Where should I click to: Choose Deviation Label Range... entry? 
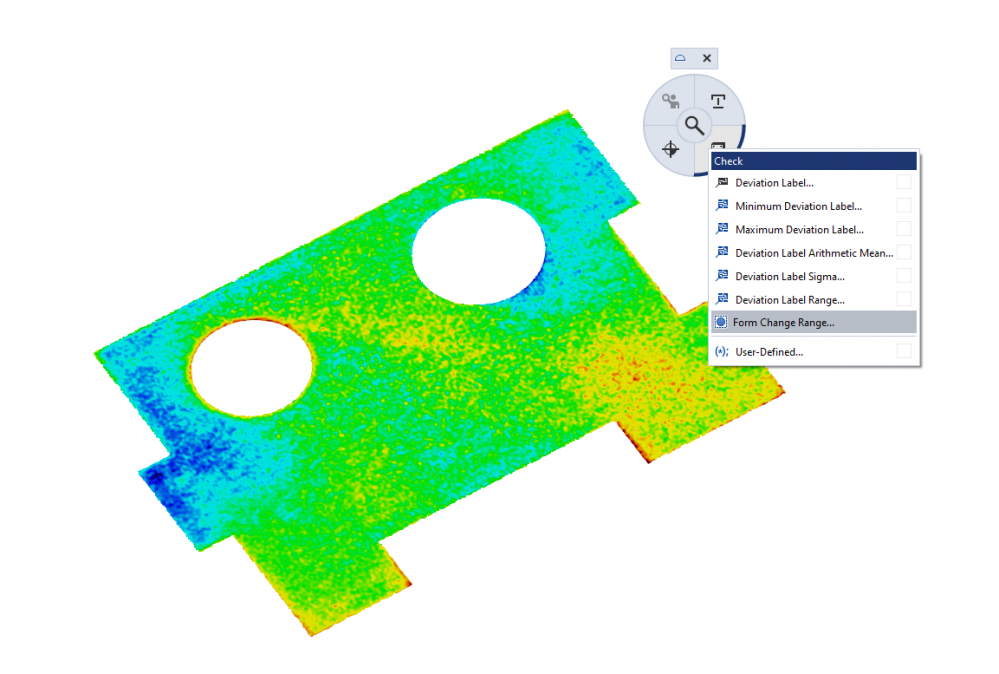pyautogui.click(x=814, y=299)
